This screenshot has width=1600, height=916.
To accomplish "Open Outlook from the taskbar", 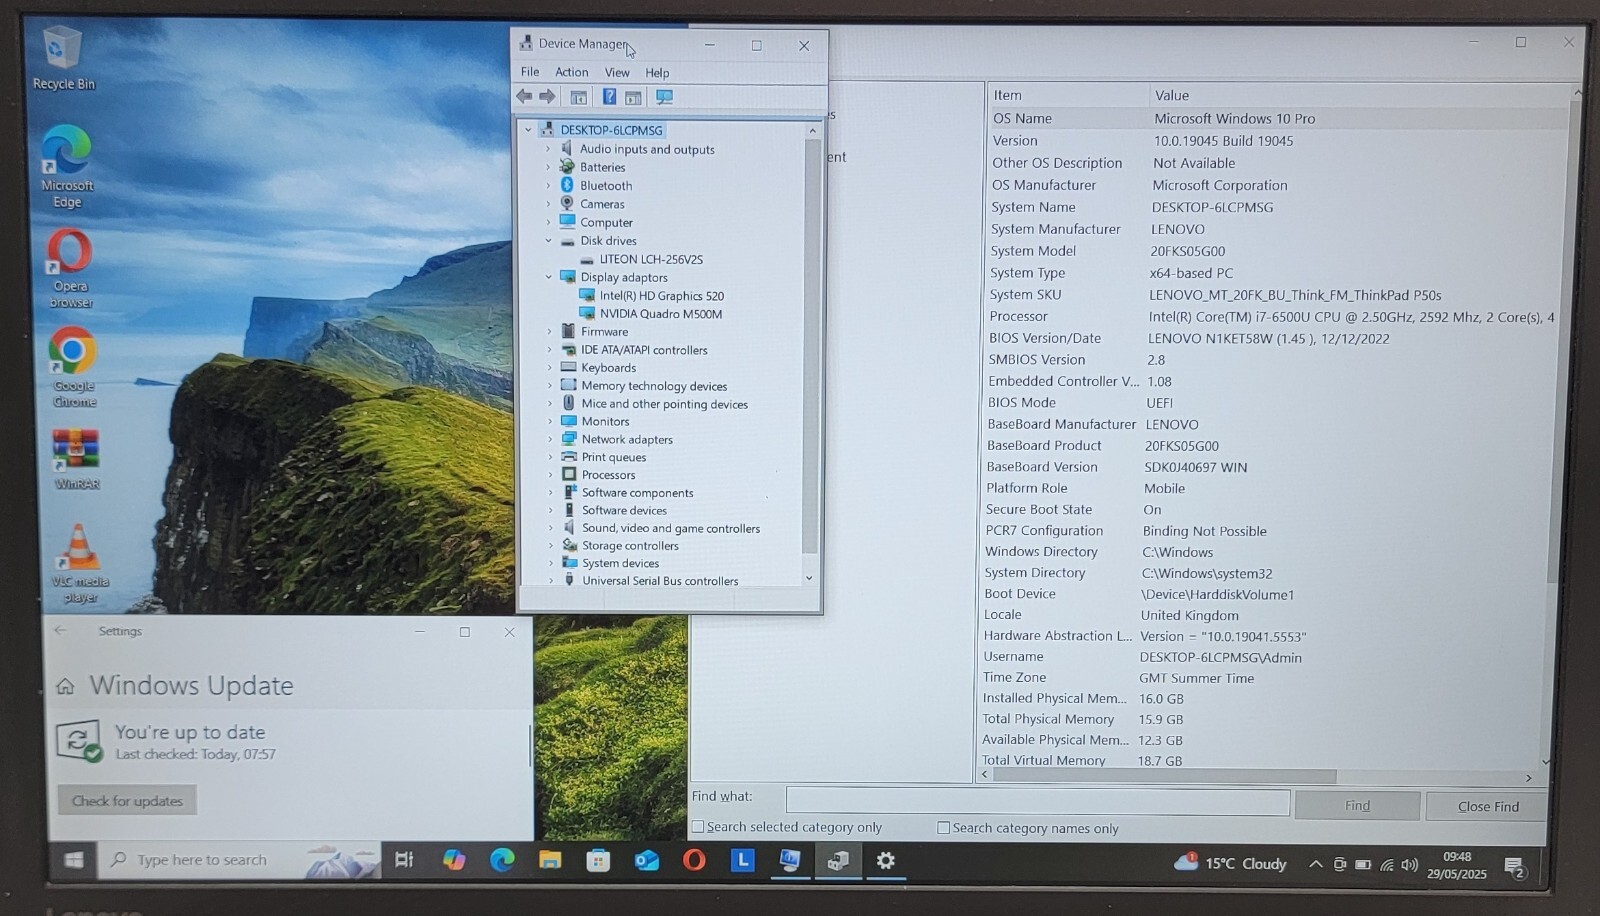I will 646,860.
